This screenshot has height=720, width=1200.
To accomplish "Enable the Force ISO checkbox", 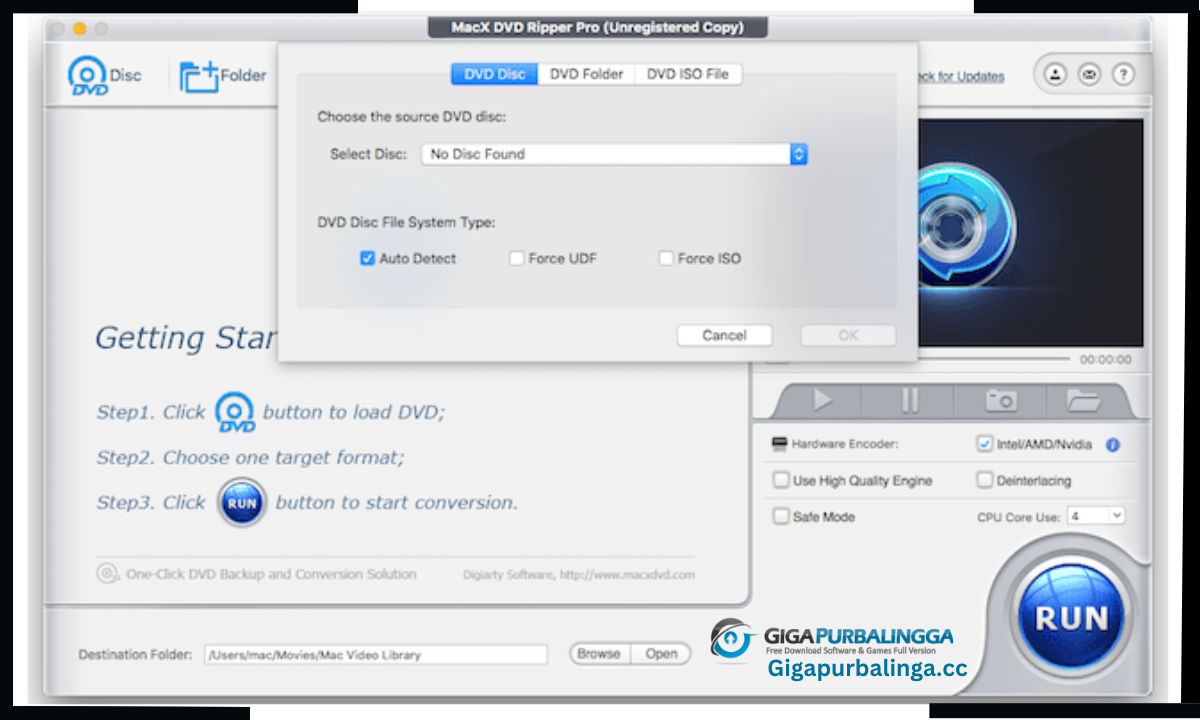I will [x=665, y=258].
